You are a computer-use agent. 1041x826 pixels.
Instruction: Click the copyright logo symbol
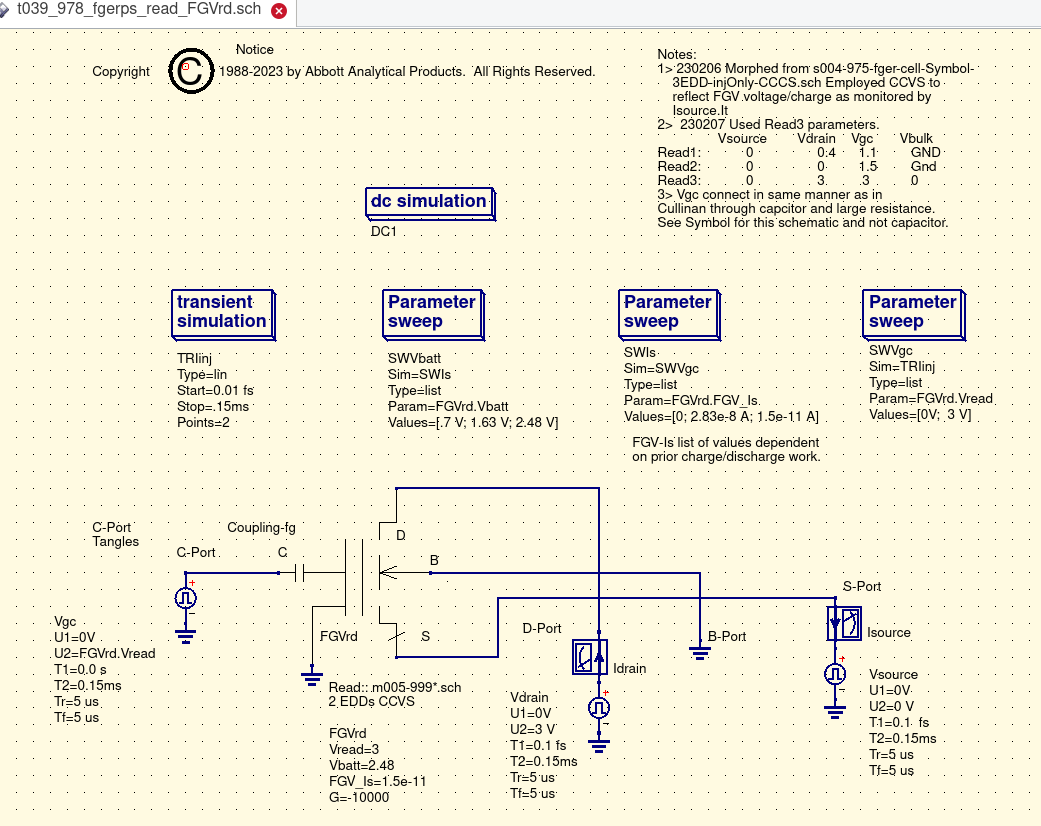tap(190, 71)
